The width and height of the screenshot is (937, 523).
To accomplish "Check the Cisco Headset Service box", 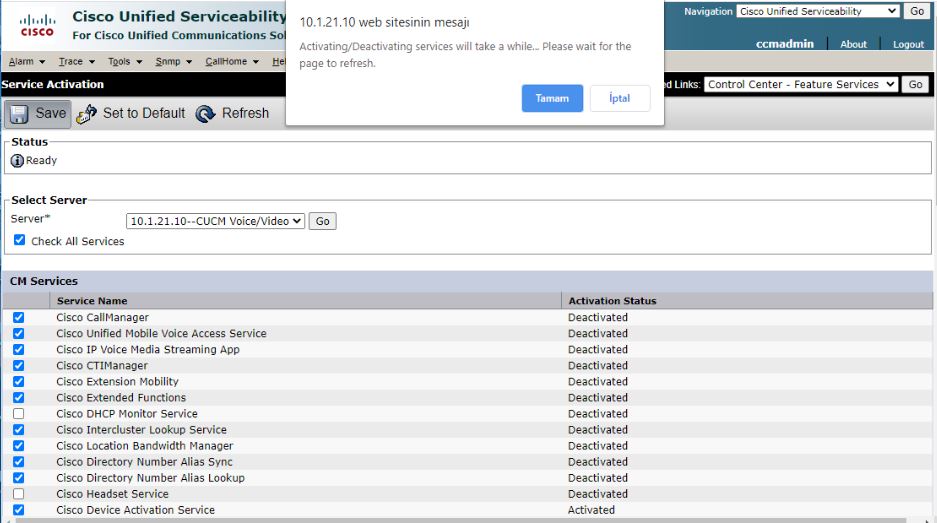I will pos(19,494).
